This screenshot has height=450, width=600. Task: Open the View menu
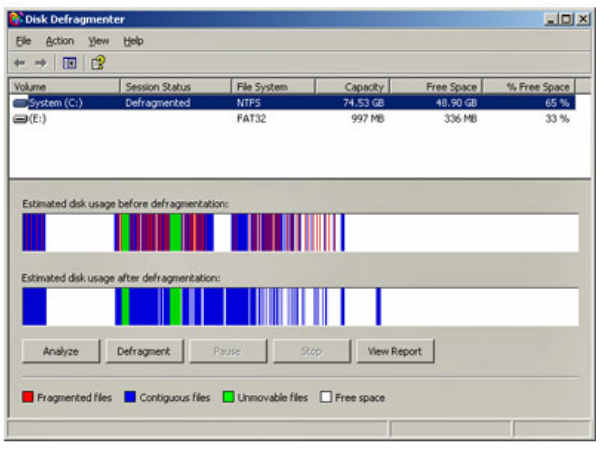pyautogui.click(x=98, y=41)
